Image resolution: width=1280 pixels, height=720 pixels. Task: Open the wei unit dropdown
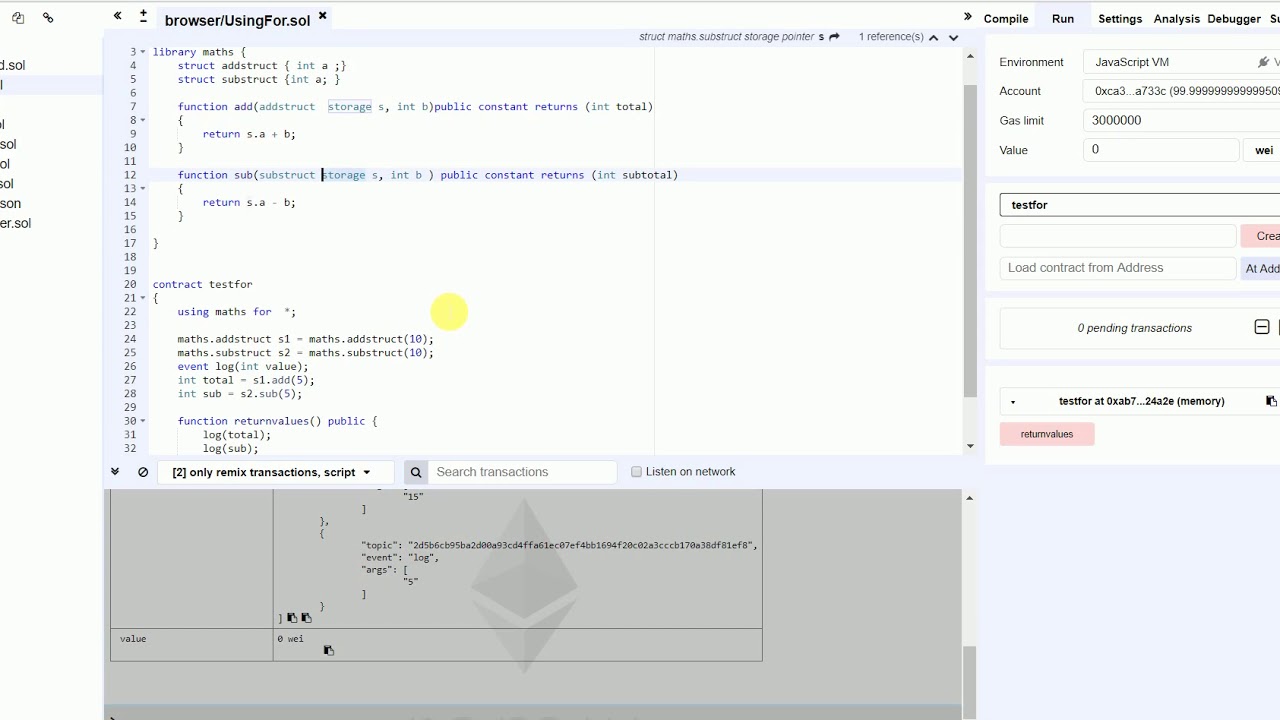[x=1263, y=150]
